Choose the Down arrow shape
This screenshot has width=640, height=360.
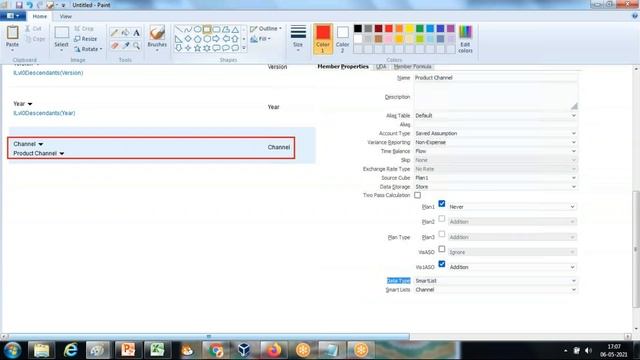click(x=178, y=48)
